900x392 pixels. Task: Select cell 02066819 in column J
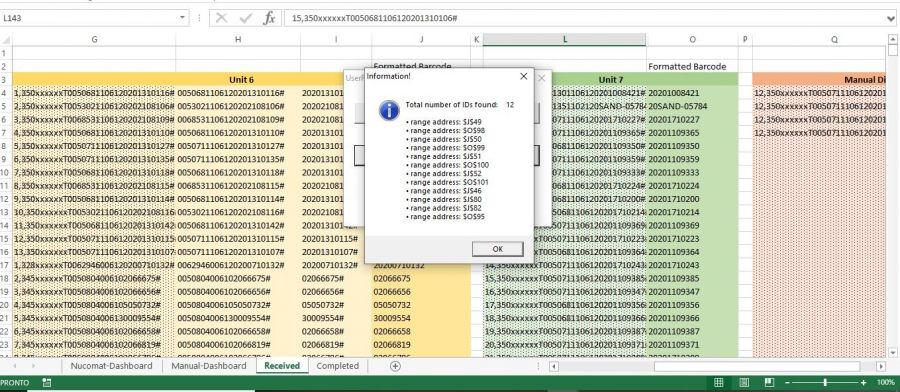pyautogui.click(x=421, y=344)
